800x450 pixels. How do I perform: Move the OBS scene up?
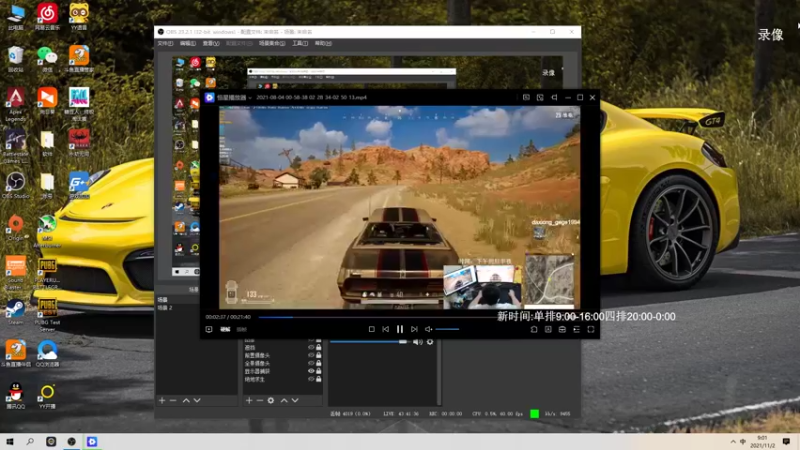click(x=186, y=401)
